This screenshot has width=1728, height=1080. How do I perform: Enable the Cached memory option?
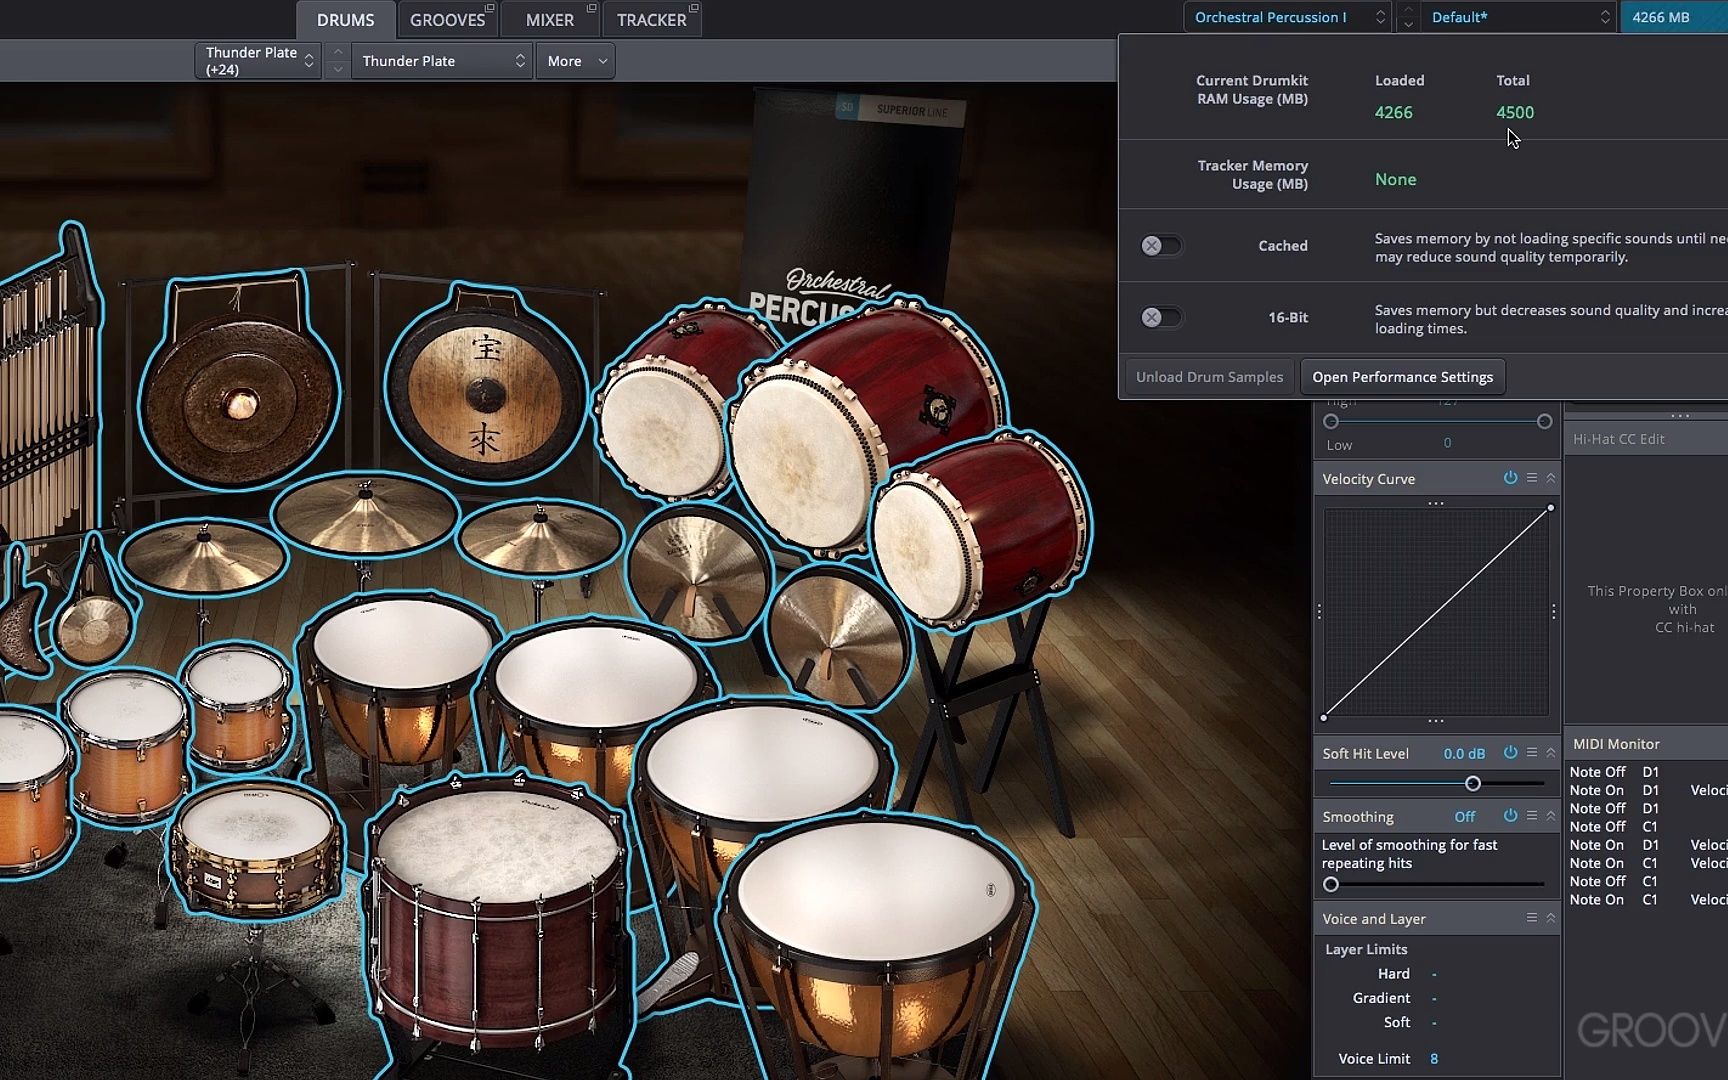pyautogui.click(x=1161, y=245)
